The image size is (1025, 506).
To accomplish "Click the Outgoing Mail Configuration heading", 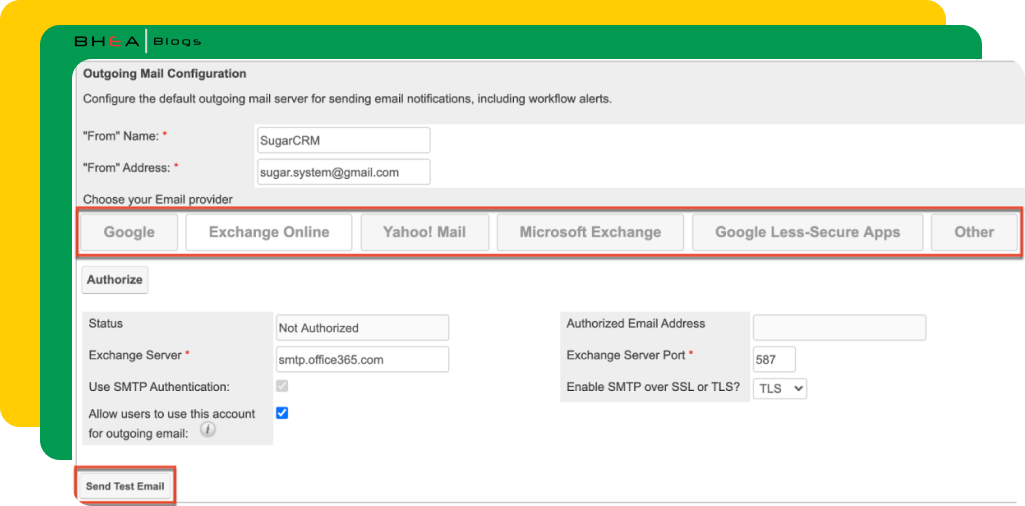I will click(x=165, y=74).
